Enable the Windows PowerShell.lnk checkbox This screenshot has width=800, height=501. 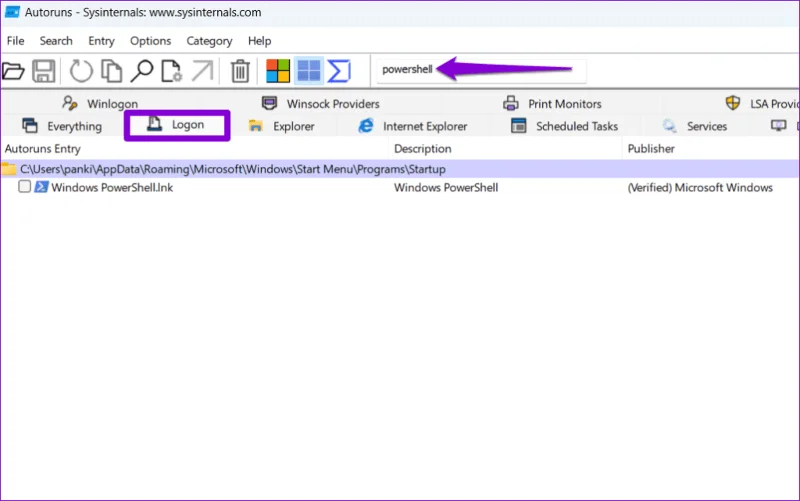24,186
